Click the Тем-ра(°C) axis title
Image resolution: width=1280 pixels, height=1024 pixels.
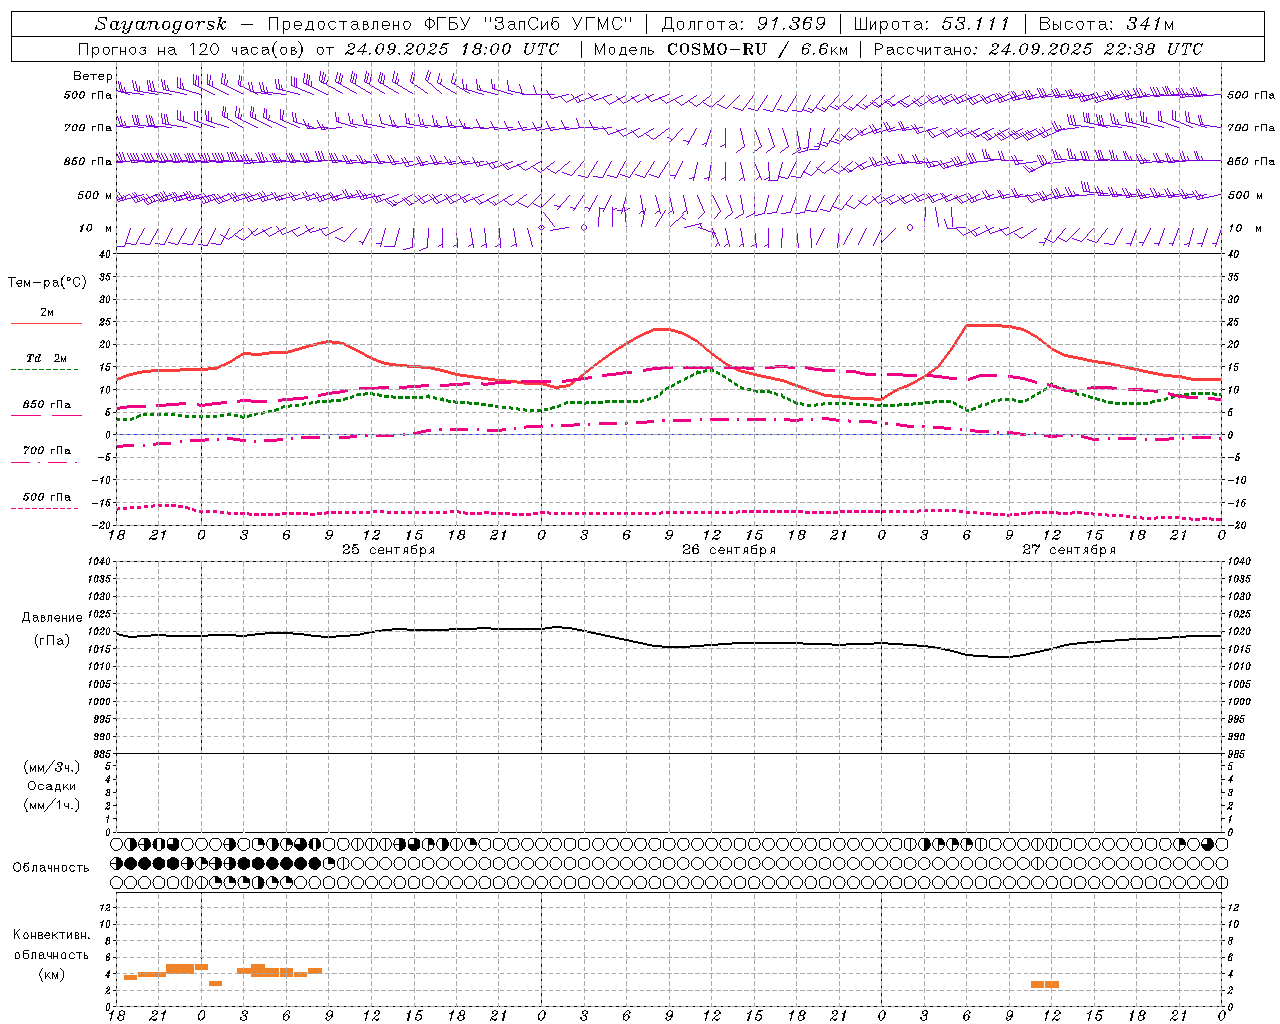47,283
